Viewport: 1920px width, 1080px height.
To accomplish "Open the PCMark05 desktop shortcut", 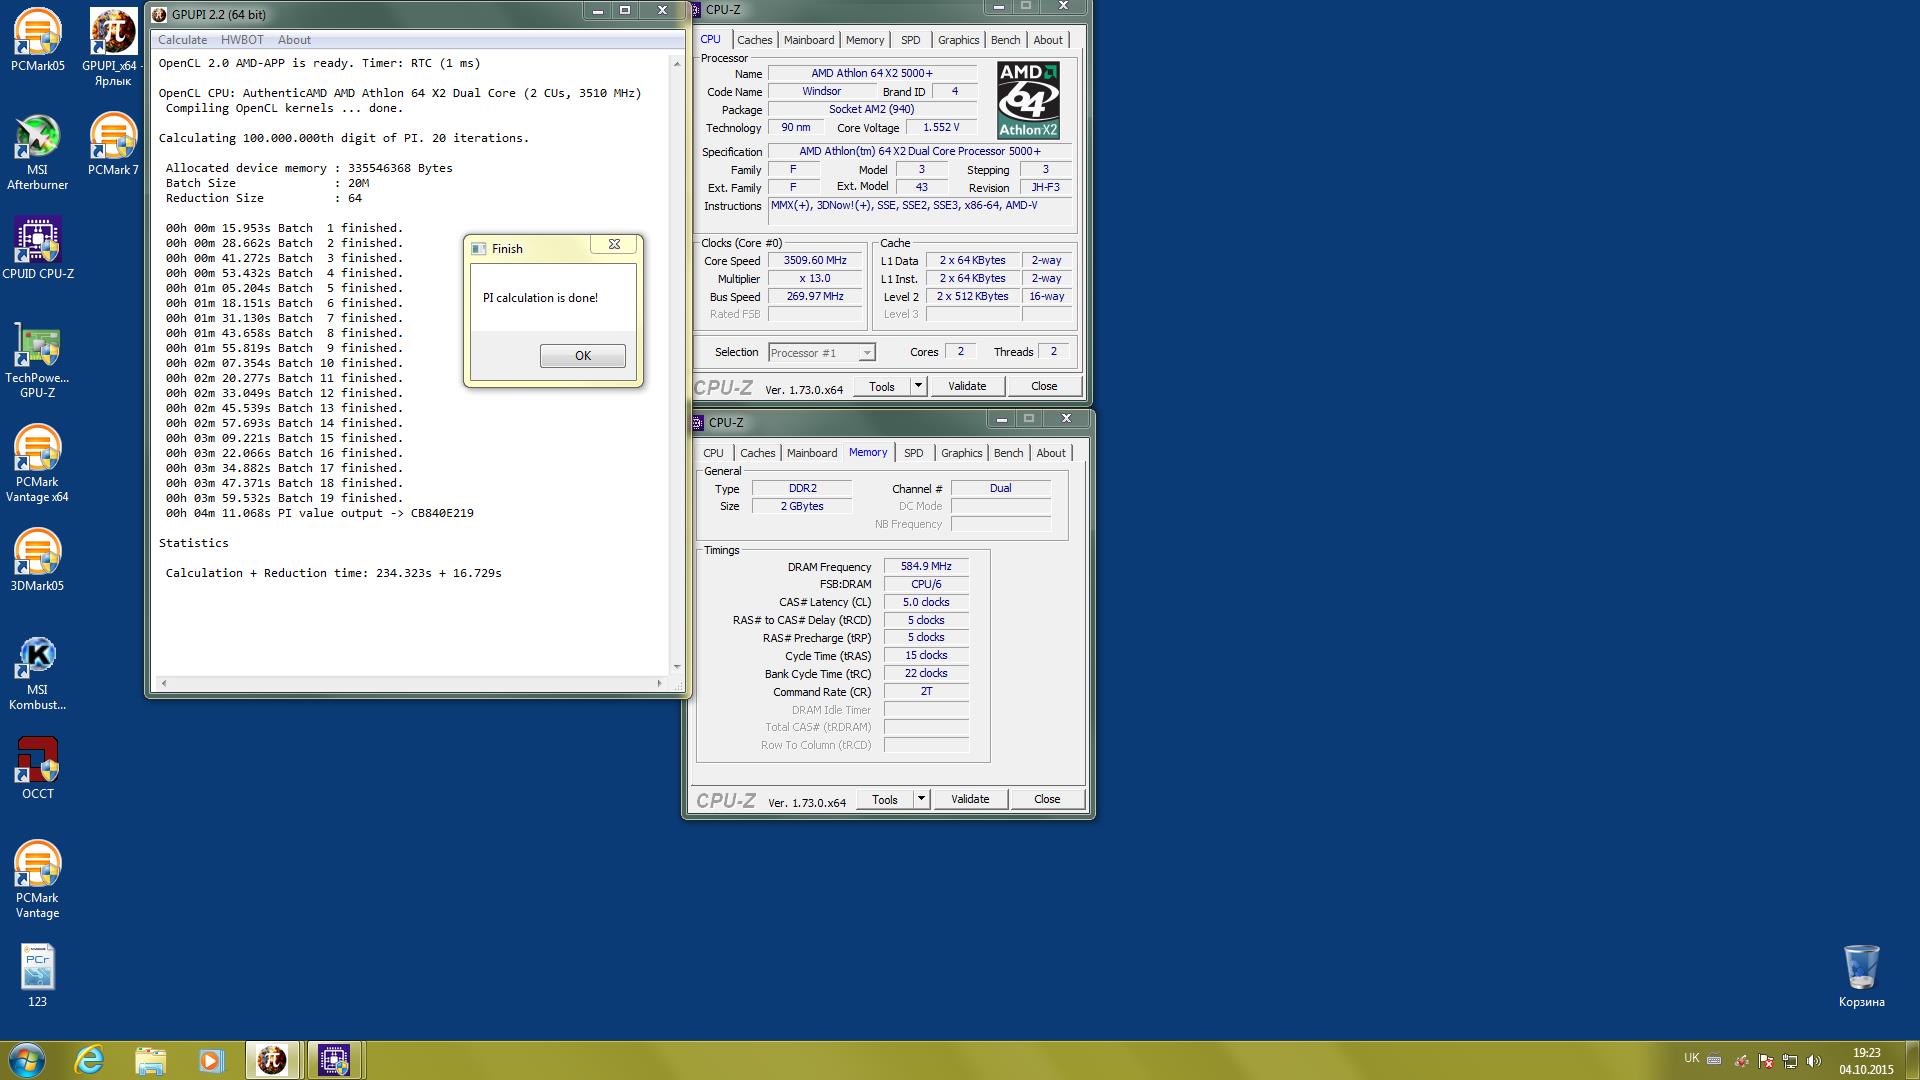I will pos(37,40).
